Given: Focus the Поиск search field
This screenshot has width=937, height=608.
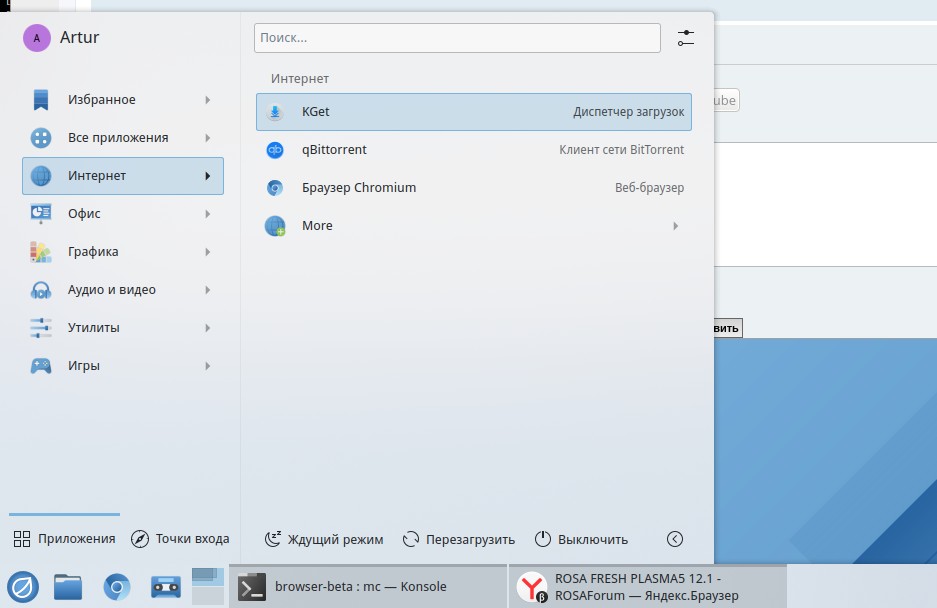Looking at the screenshot, I should click(457, 38).
